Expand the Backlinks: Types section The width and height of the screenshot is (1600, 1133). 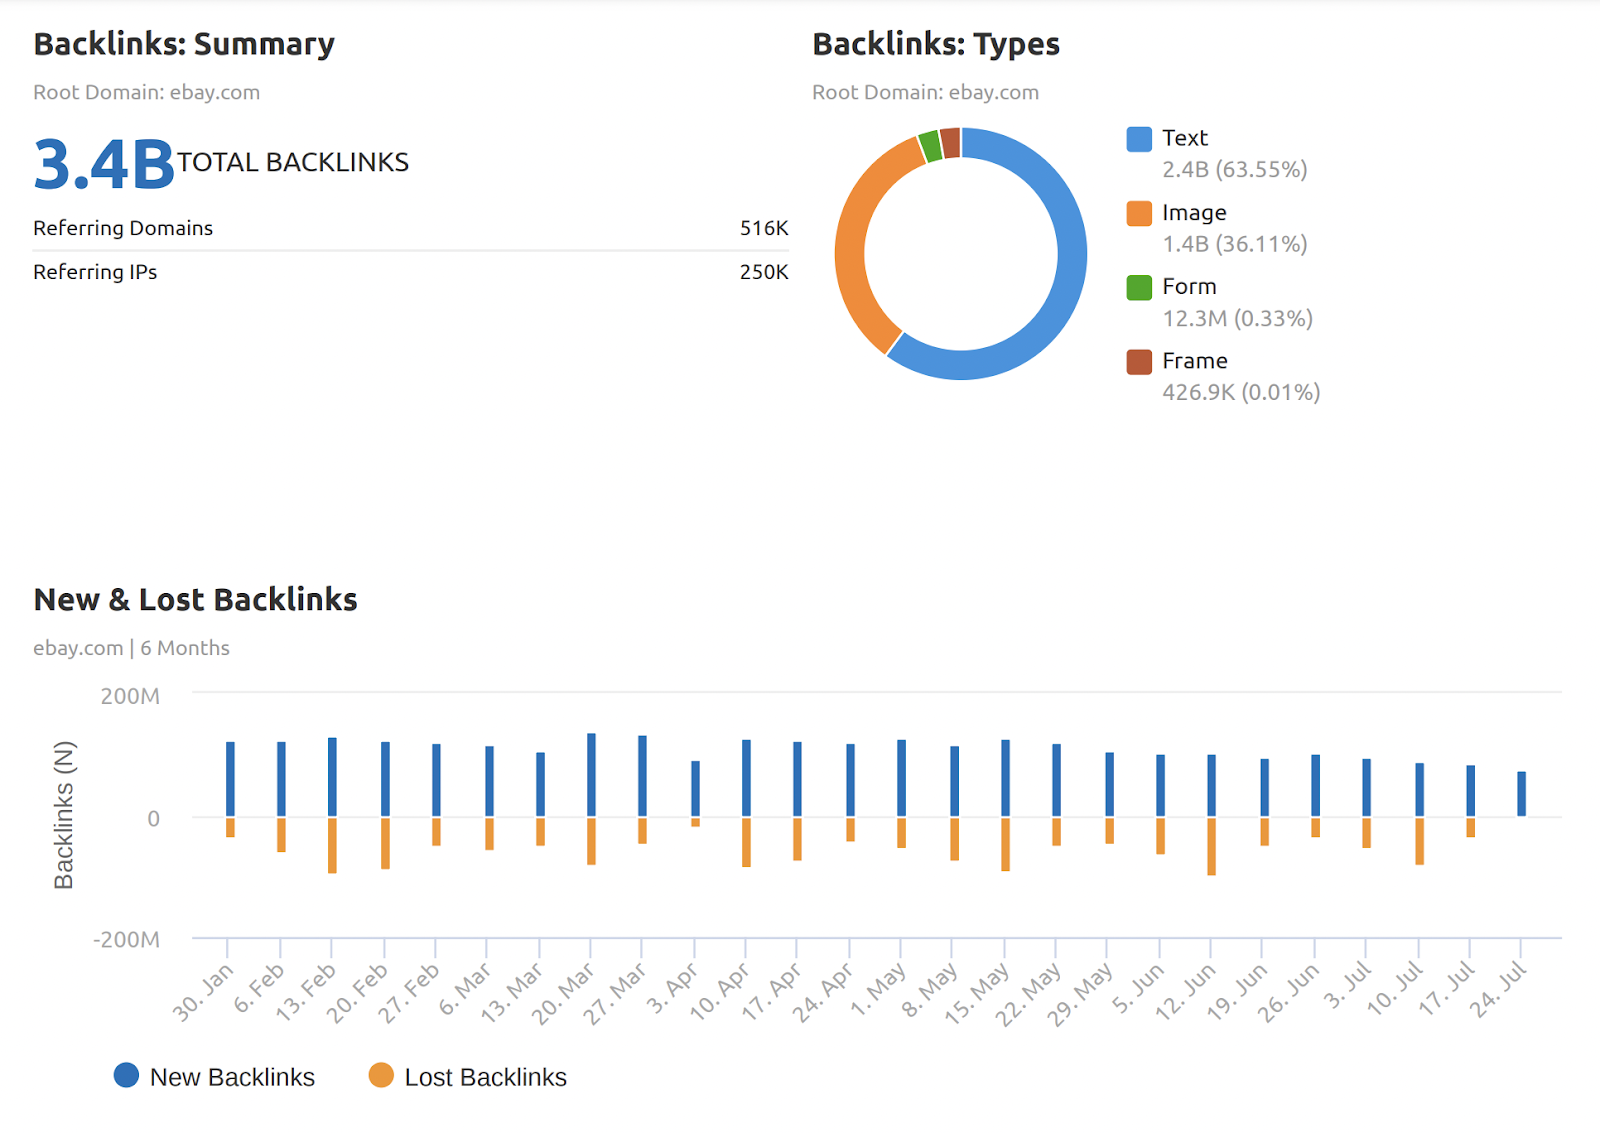pos(936,44)
